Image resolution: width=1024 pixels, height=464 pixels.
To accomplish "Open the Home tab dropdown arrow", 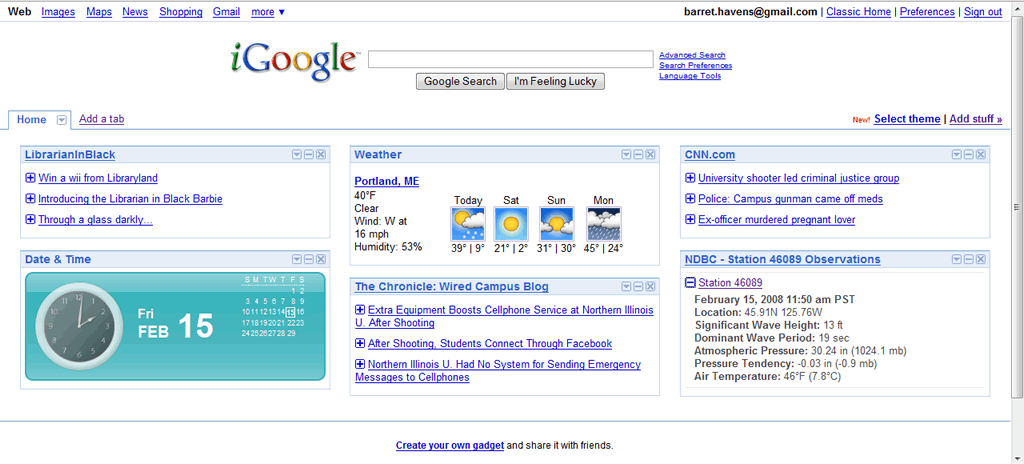I will tap(61, 120).
